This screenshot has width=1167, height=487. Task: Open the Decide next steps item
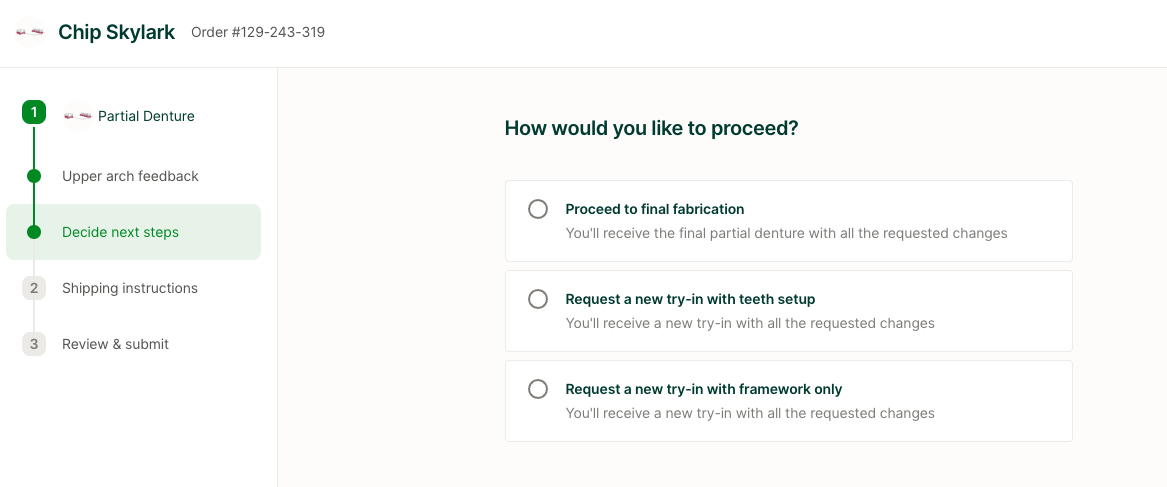point(120,232)
